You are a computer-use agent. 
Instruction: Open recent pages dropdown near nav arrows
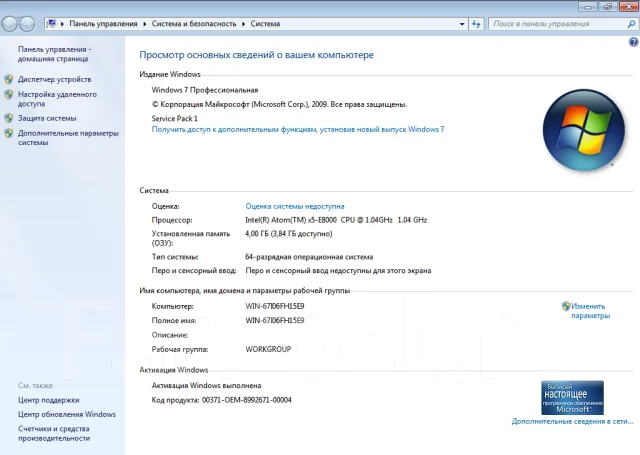[39, 24]
